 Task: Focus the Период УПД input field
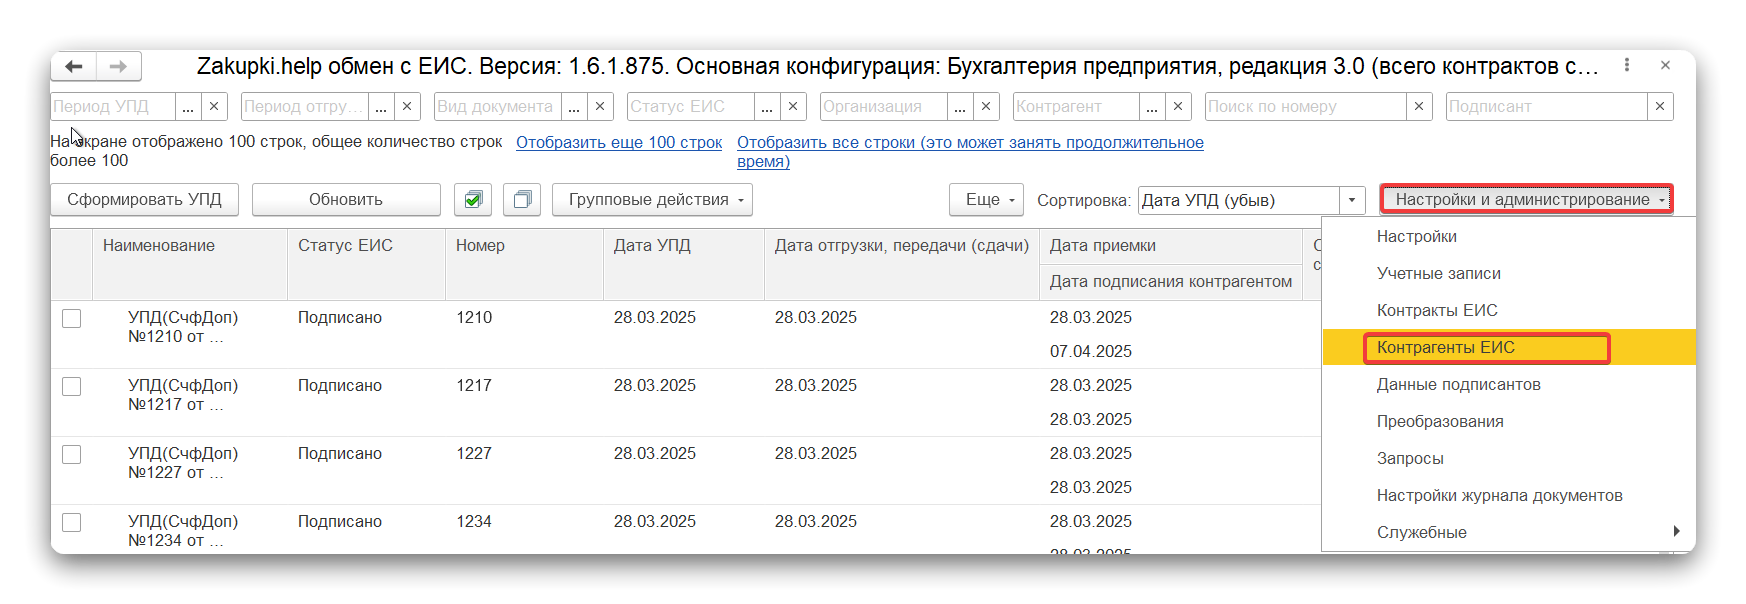pyautogui.click(x=113, y=106)
